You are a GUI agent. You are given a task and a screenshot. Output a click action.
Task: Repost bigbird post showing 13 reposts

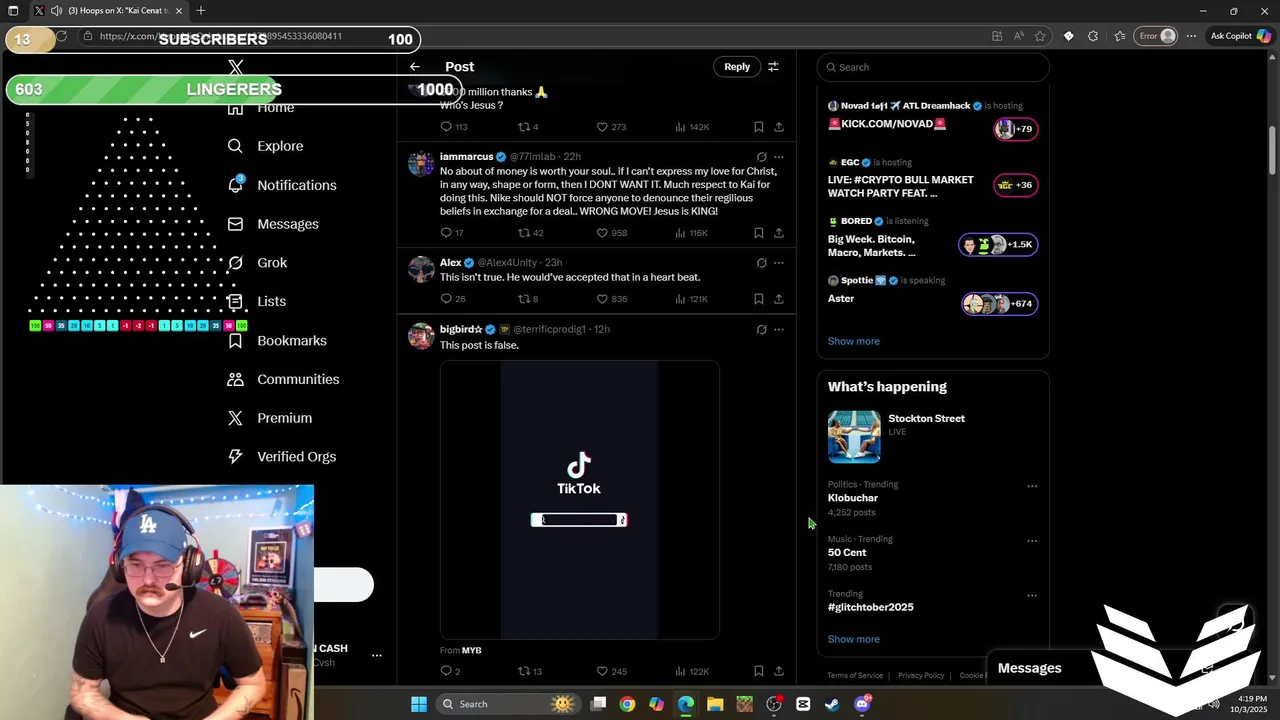(x=530, y=671)
